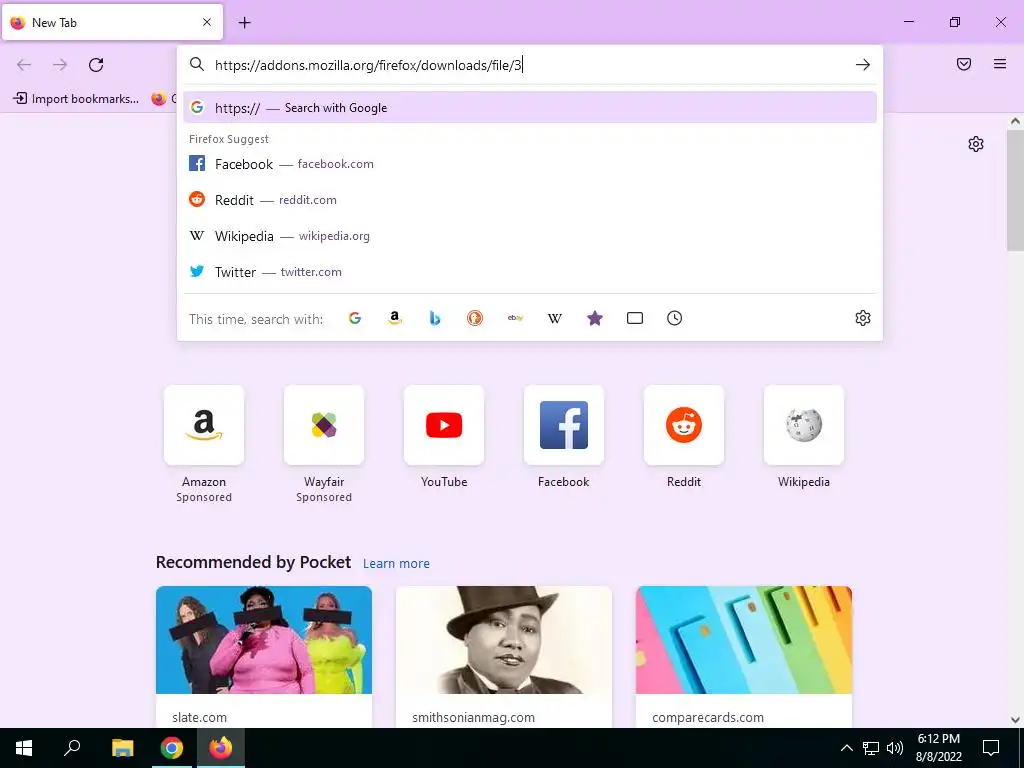
Task: Open the Windows Start menu
Action: (x=24, y=748)
